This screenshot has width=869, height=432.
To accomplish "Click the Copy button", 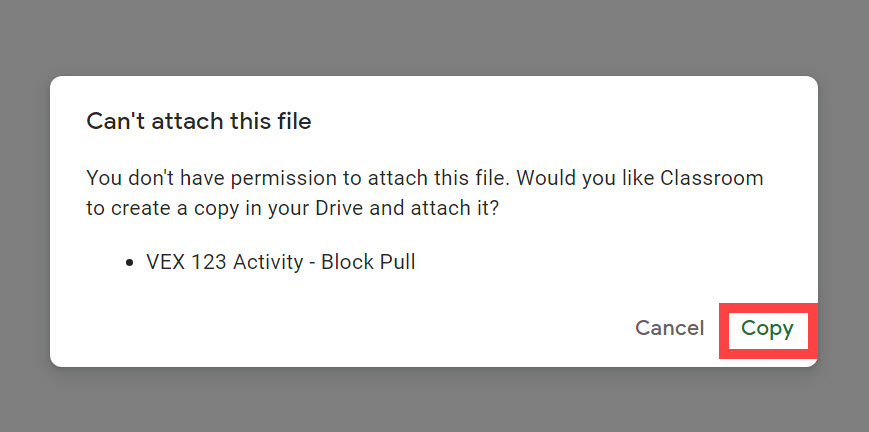I will coord(767,329).
